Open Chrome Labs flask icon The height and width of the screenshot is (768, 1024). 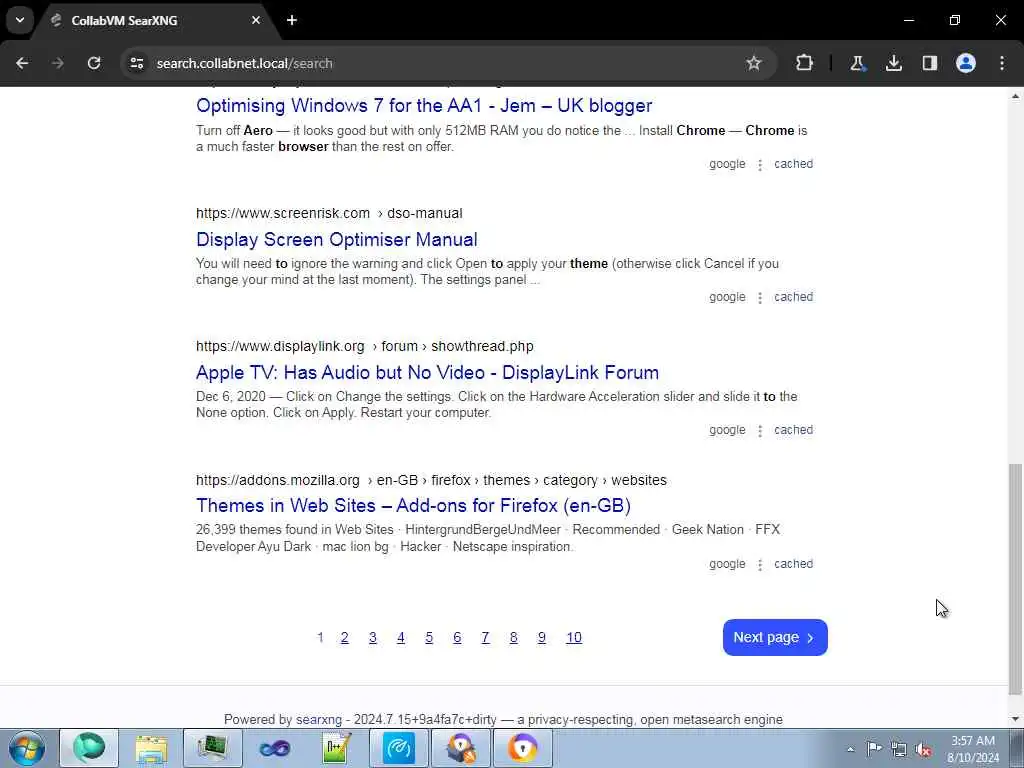(857, 63)
